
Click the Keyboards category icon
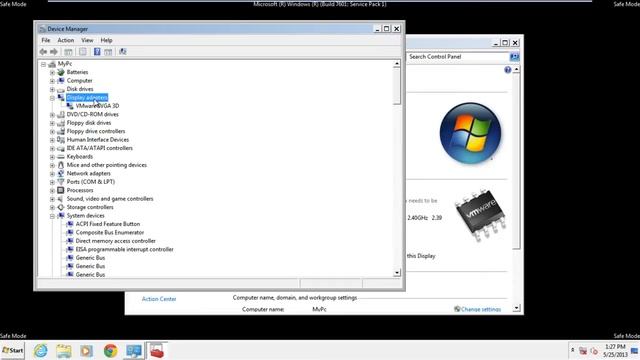click(x=61, y=157)
